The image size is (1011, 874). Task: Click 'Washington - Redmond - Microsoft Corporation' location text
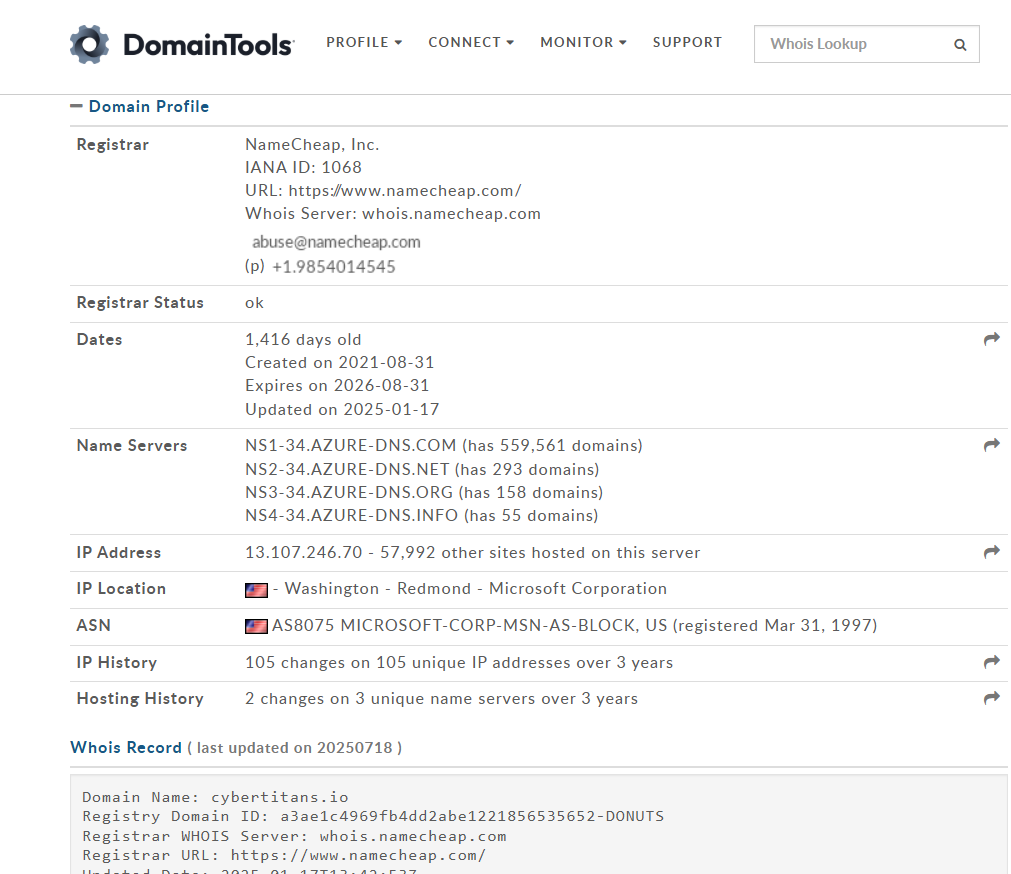point(476,589)
